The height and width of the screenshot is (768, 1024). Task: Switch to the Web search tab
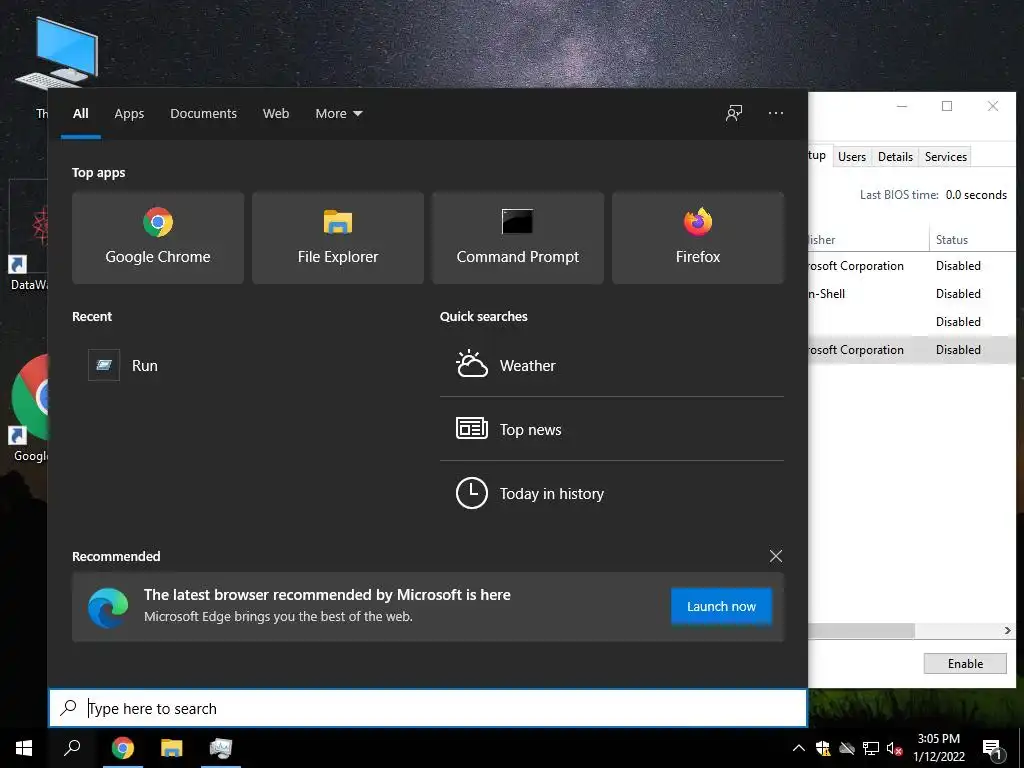[276, 114]
